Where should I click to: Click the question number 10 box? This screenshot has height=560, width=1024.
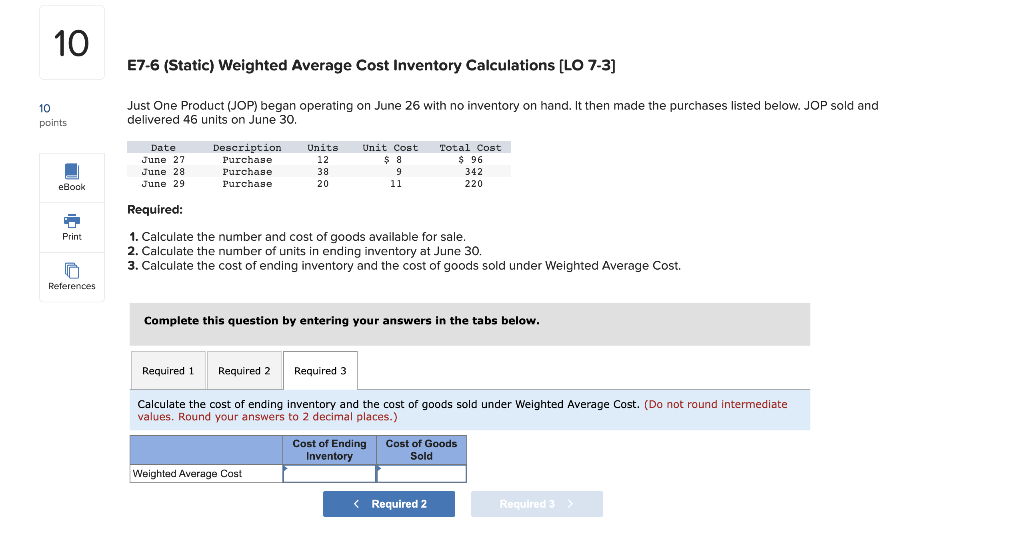72,43
